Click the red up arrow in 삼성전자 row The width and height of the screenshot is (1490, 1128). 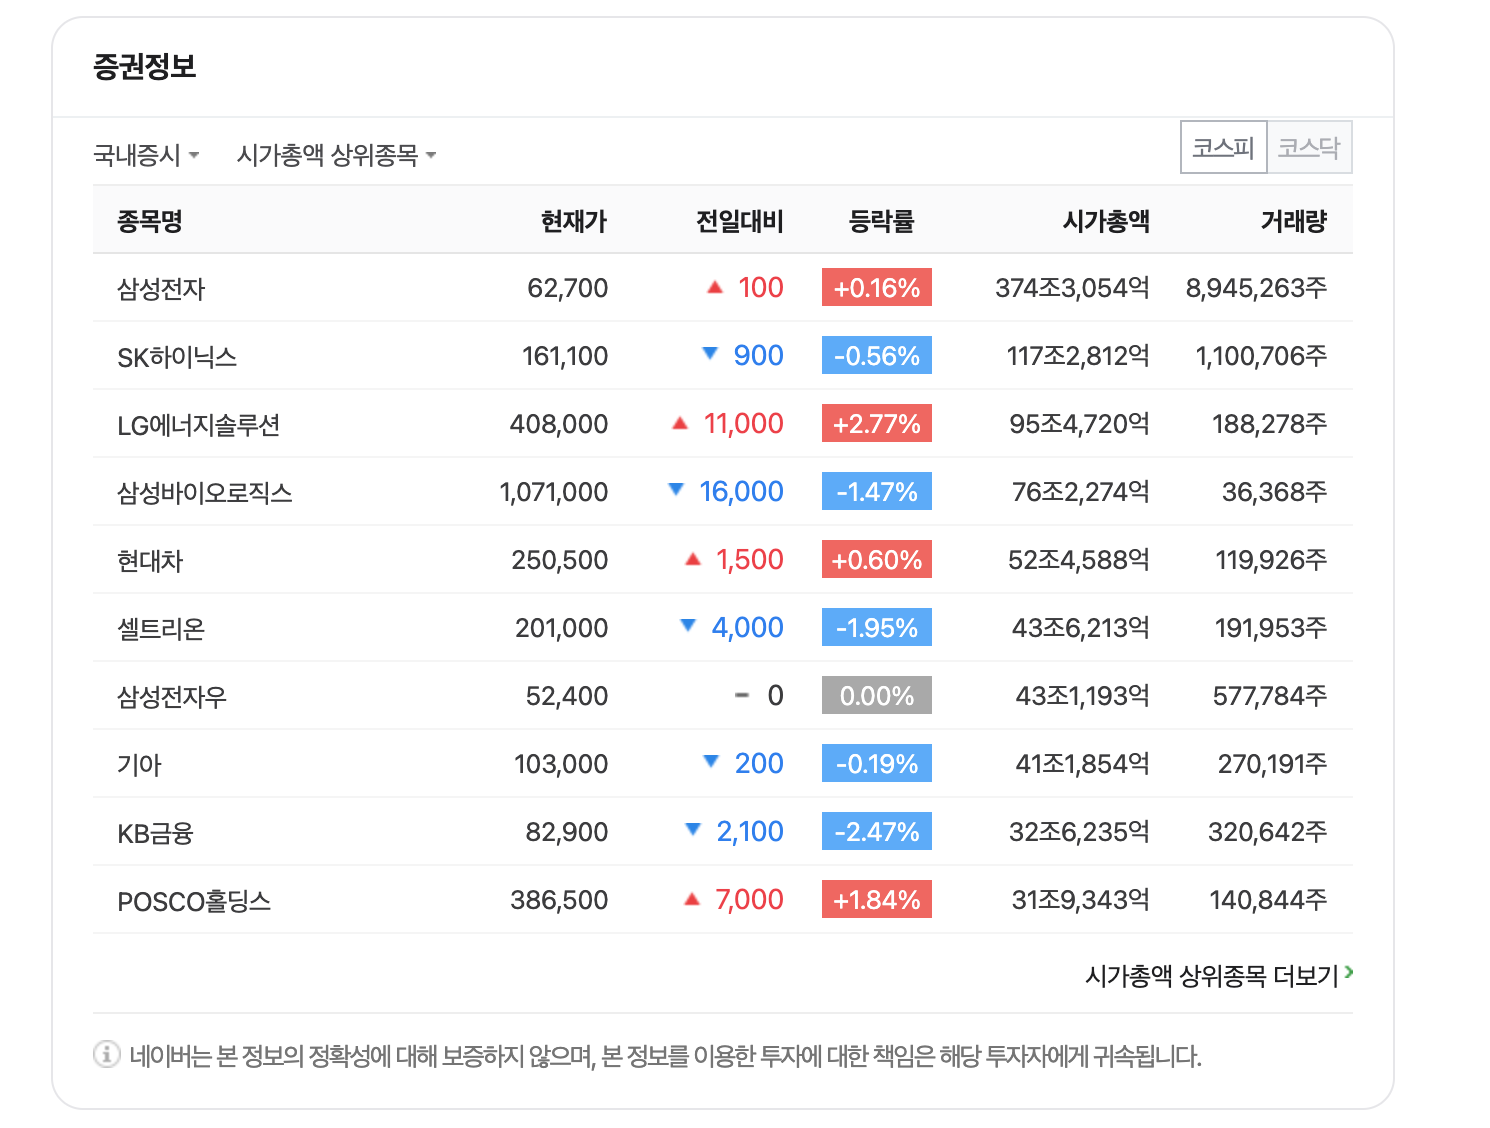click(x=715, y=287)
